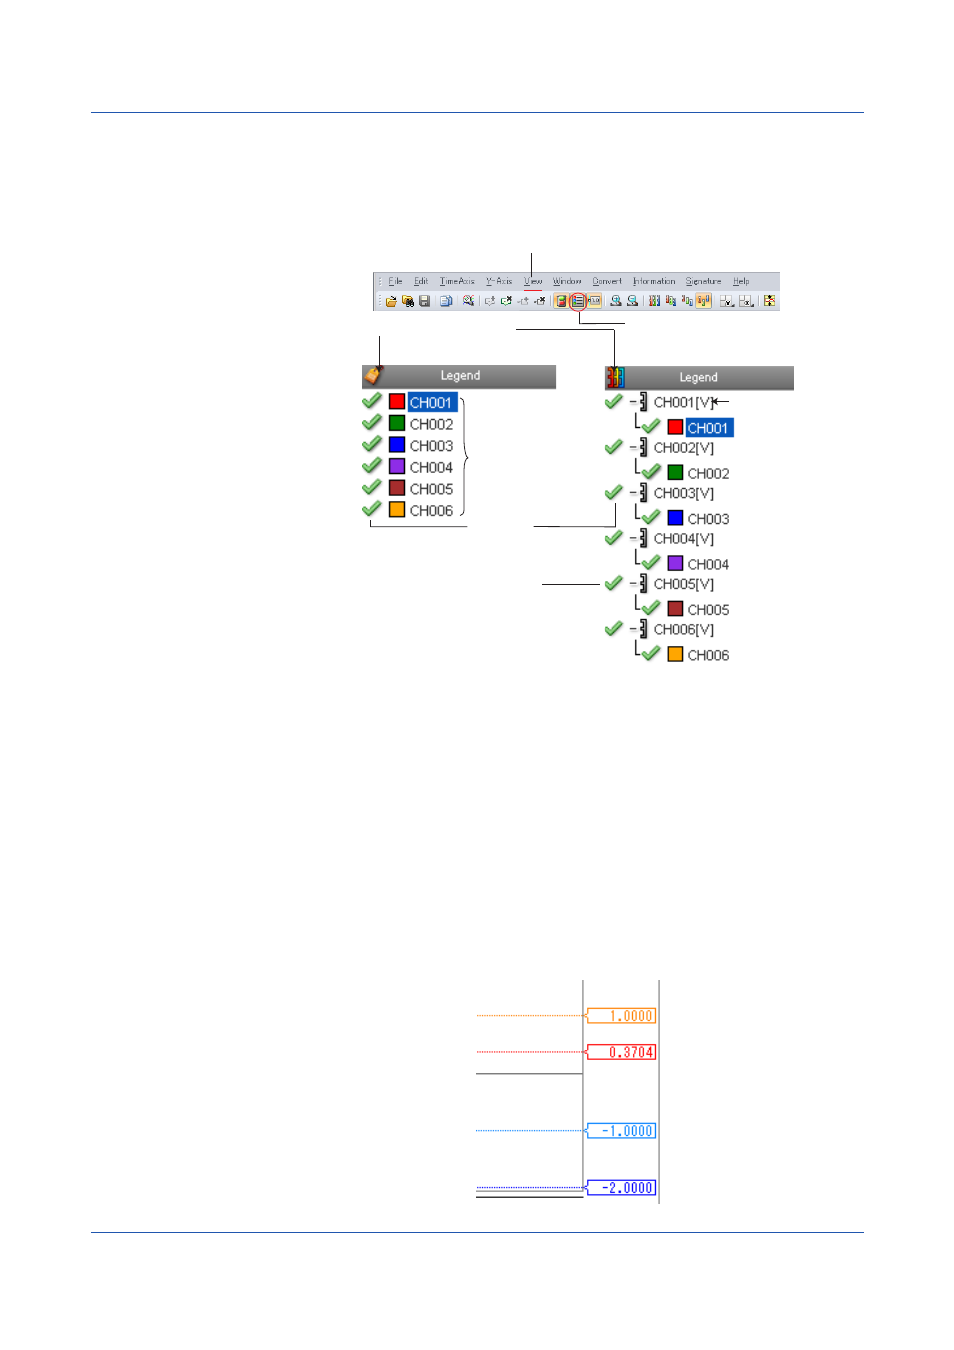The height and width of the screenshot is (1350, 954).
Task: Open the Information menu
Action: click(654, 281)
